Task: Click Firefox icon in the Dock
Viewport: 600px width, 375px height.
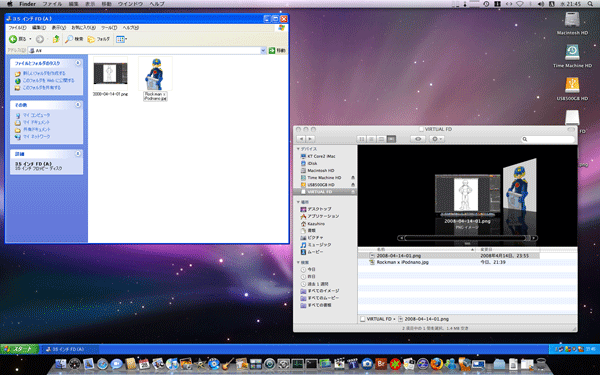Action: pos(437,364)
